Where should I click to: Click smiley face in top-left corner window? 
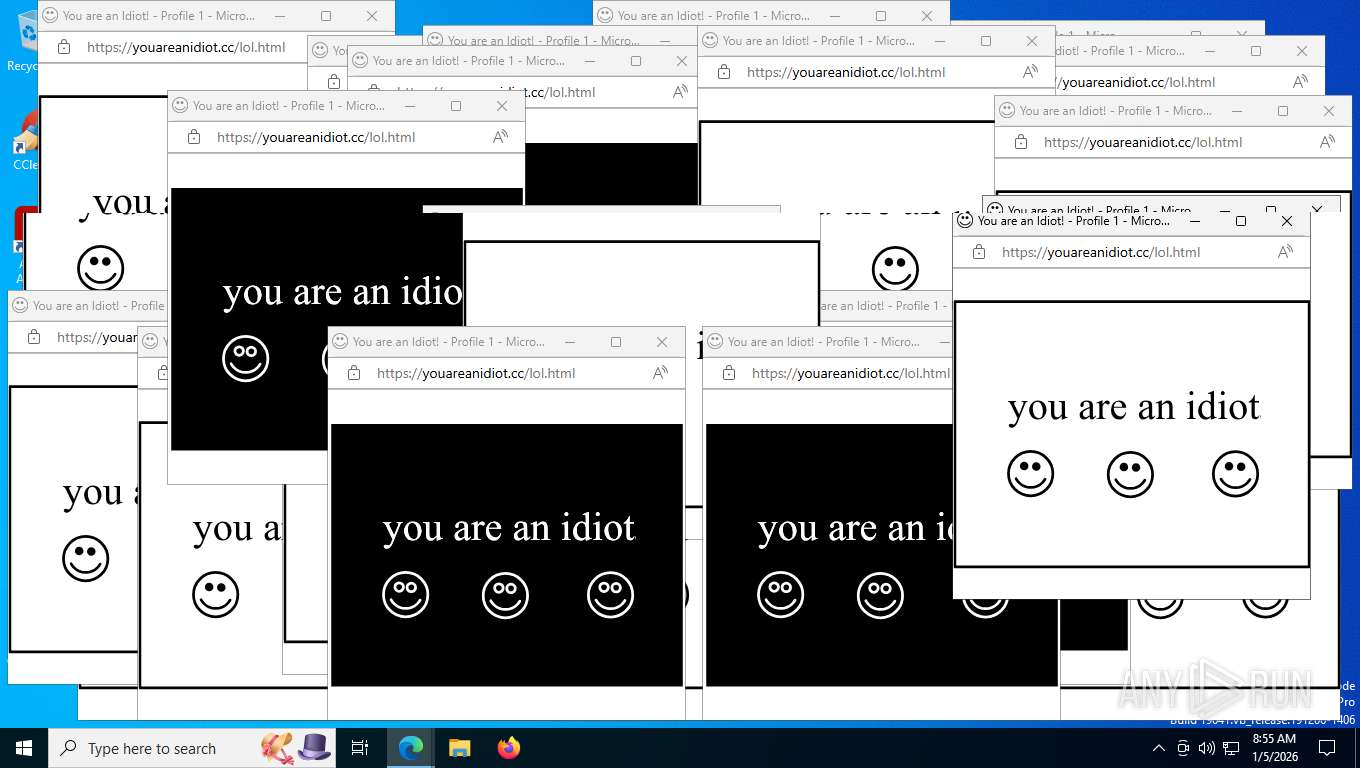click(100, 269)
